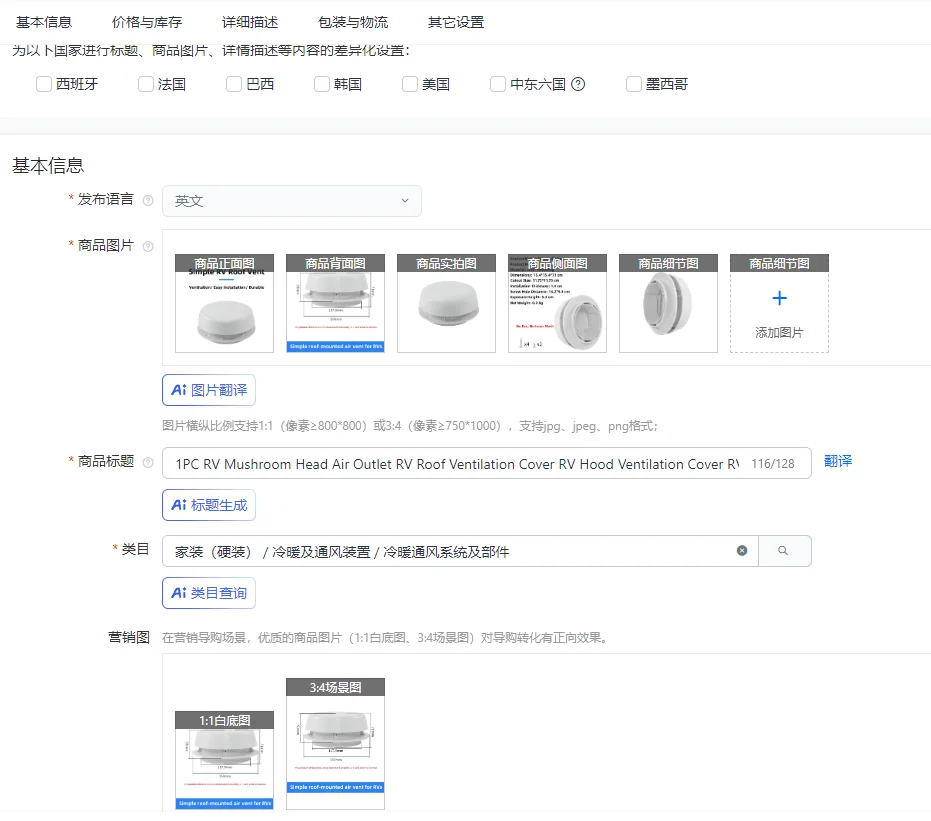The image size is (931, 821).
Task: Select the 商品正面图 thumbnail
Action: [x=224, y=303]
